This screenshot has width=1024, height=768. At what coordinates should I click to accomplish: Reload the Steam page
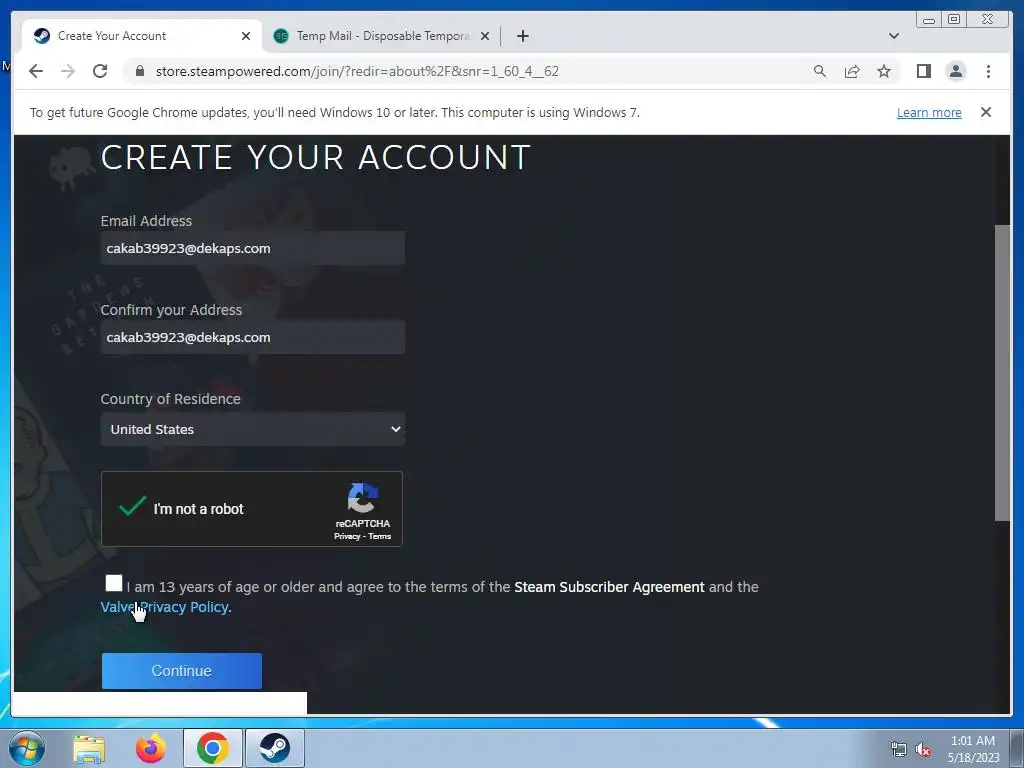pos(100,71)
